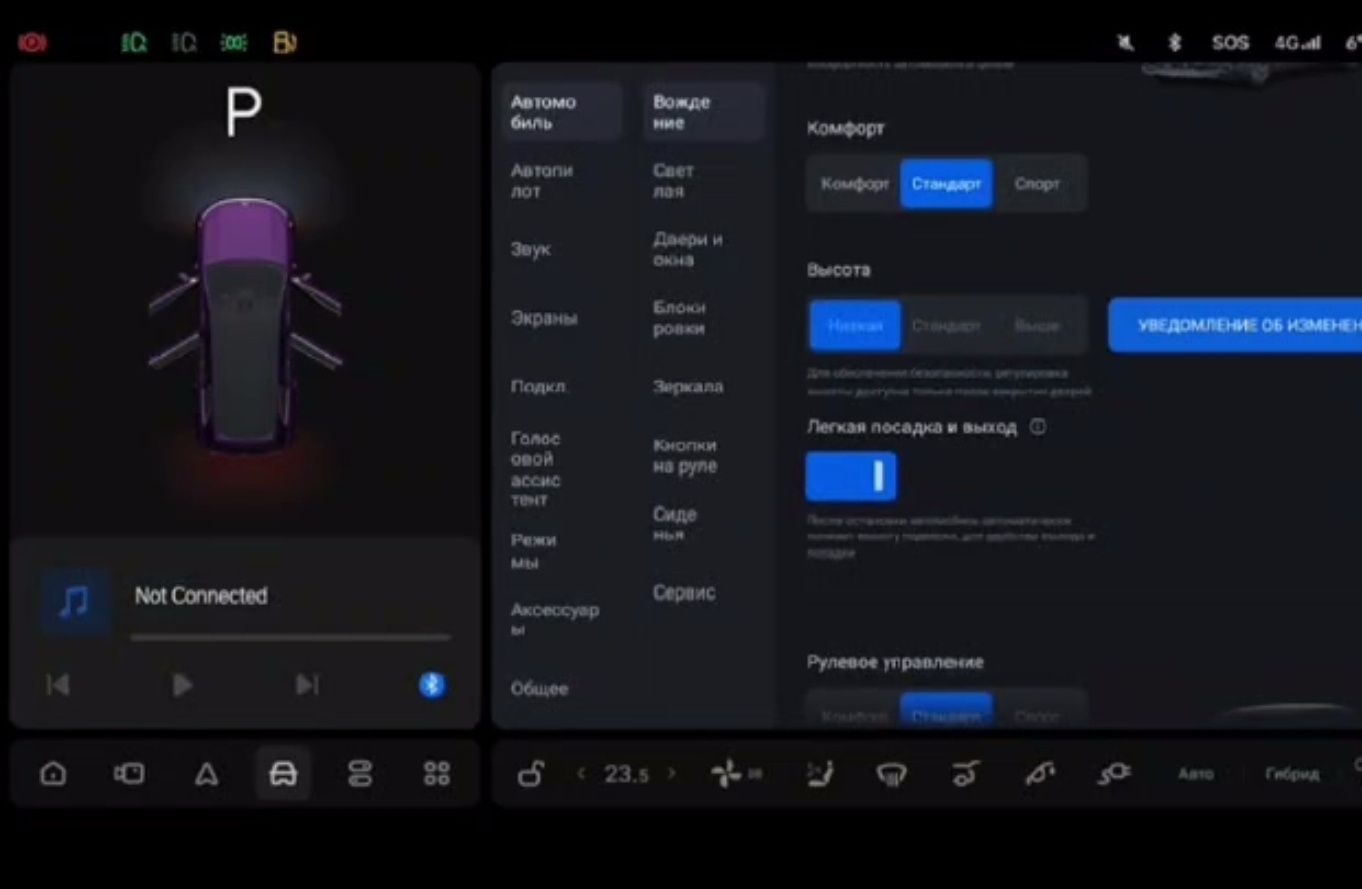The height and width of the screenshot is (889, 1362).
Task: Tap the 23.5 temperature value
Action: point(626,774)
